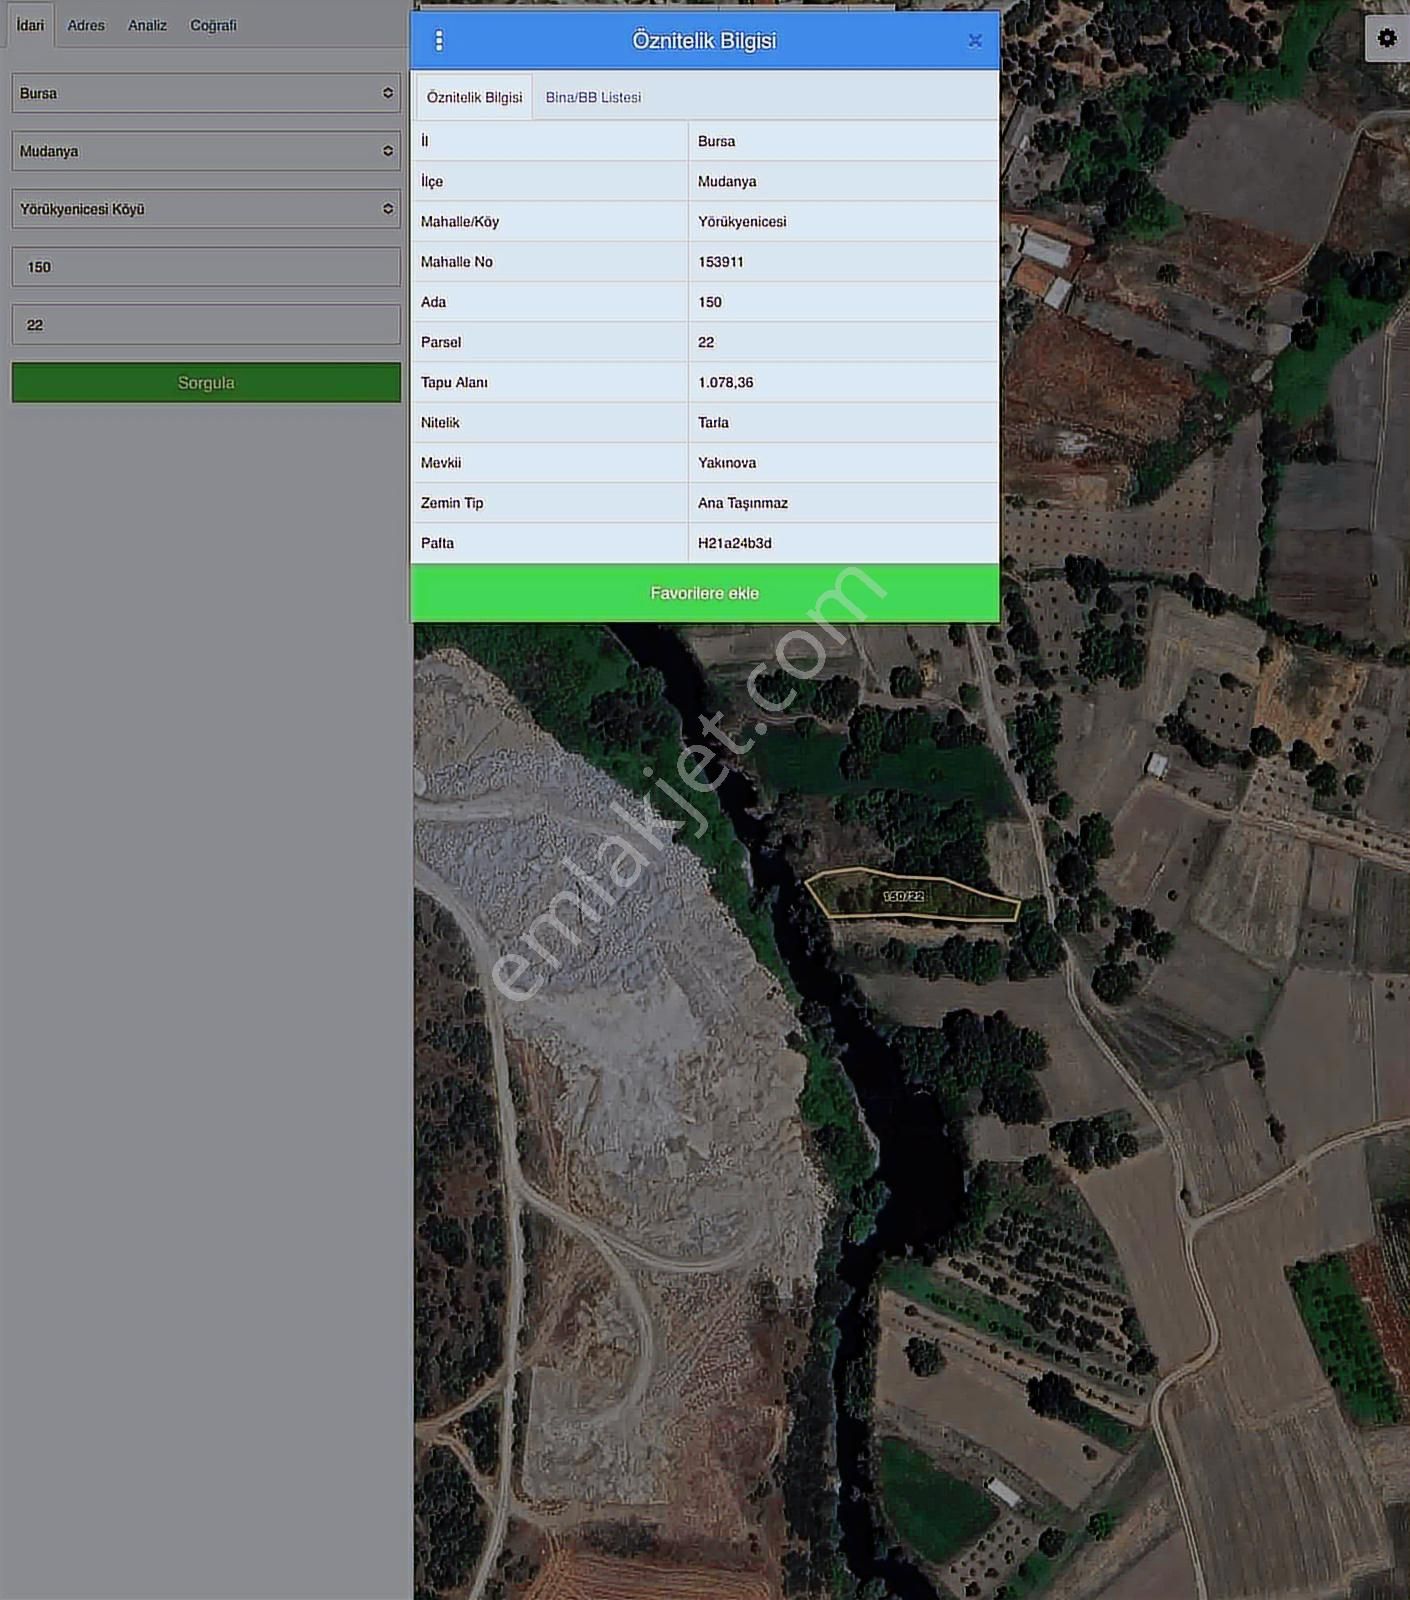1410x1600 pixels.
Task: Open the Bina/BB Listesi tab
Action: [x=593, y=97]
